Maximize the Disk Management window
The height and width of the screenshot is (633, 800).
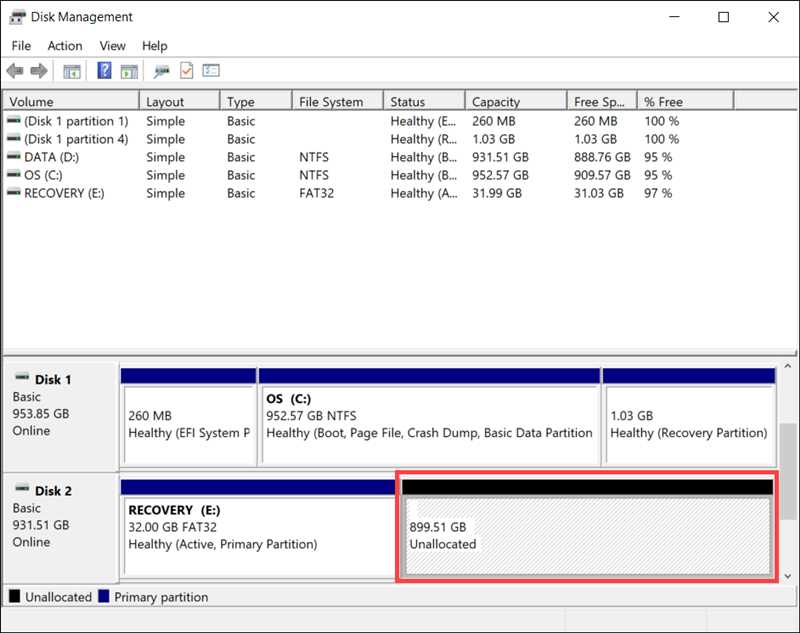723,17
